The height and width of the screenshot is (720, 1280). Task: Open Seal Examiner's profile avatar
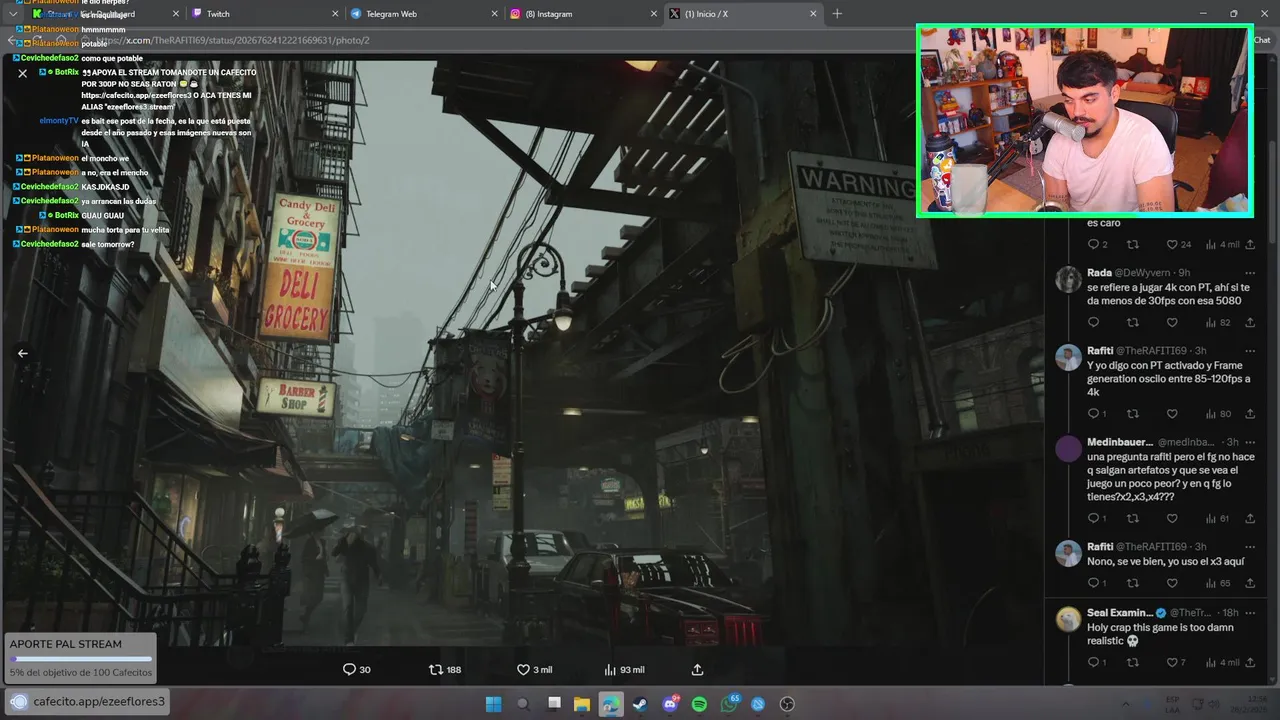click(x=1068, y=619)
